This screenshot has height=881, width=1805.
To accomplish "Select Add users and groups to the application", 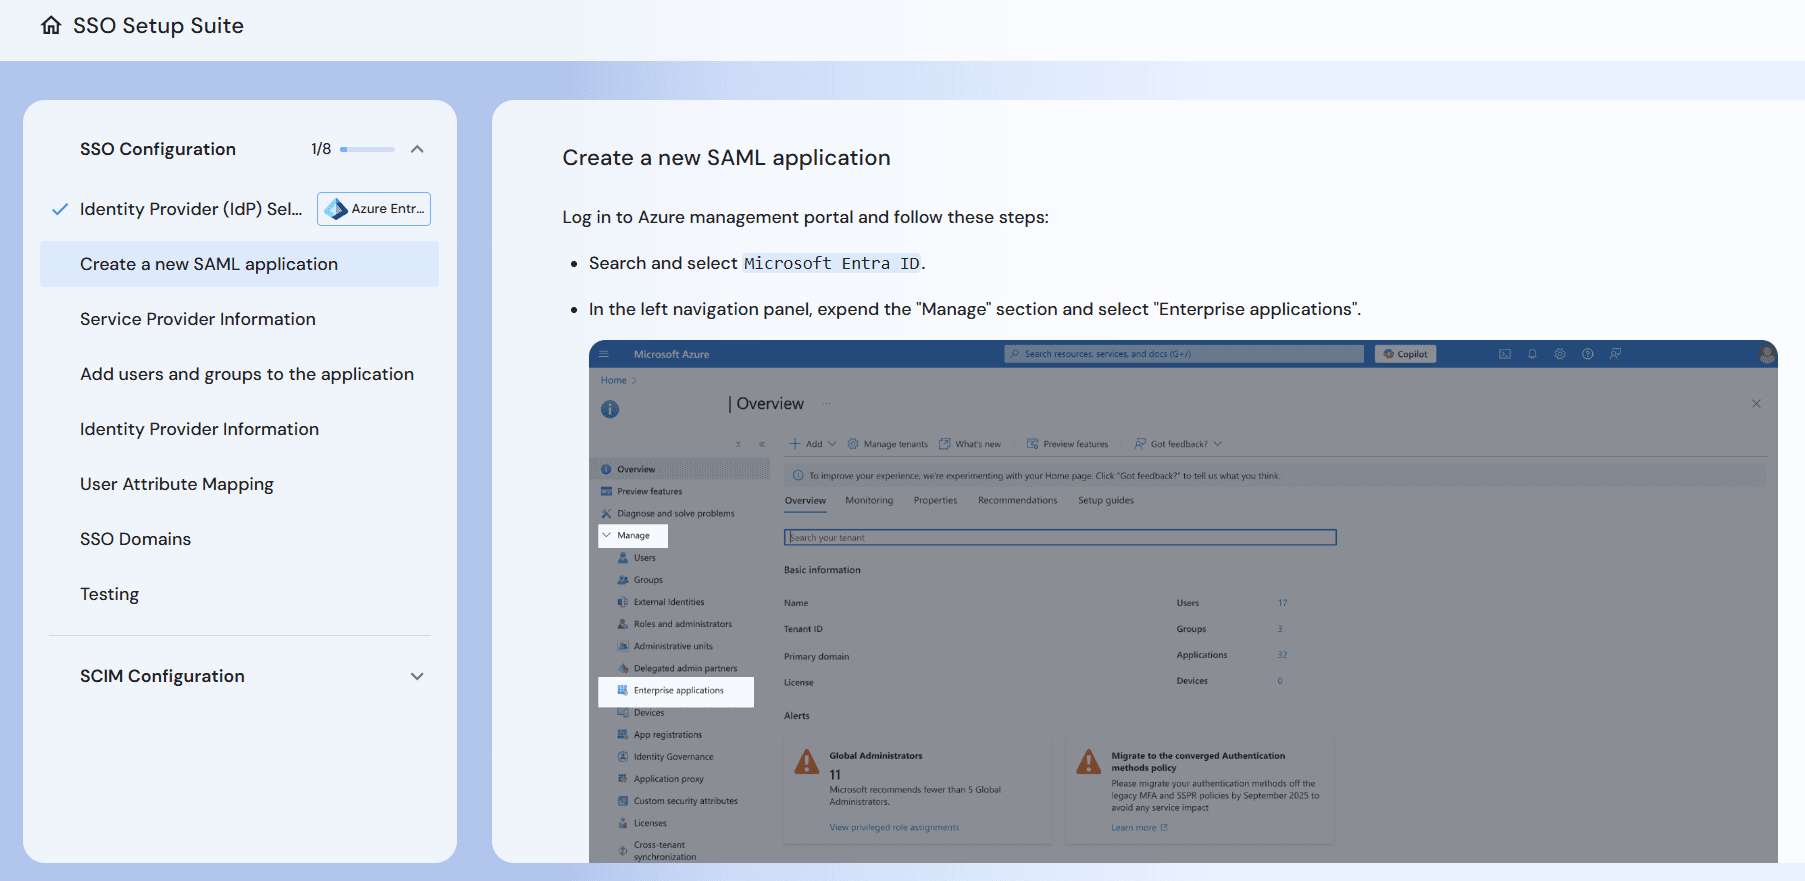I will point(247,374).
